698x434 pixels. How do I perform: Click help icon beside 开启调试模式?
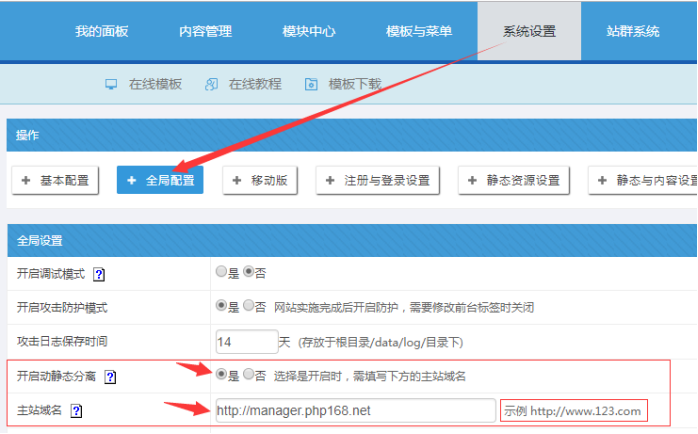point(99,274)
